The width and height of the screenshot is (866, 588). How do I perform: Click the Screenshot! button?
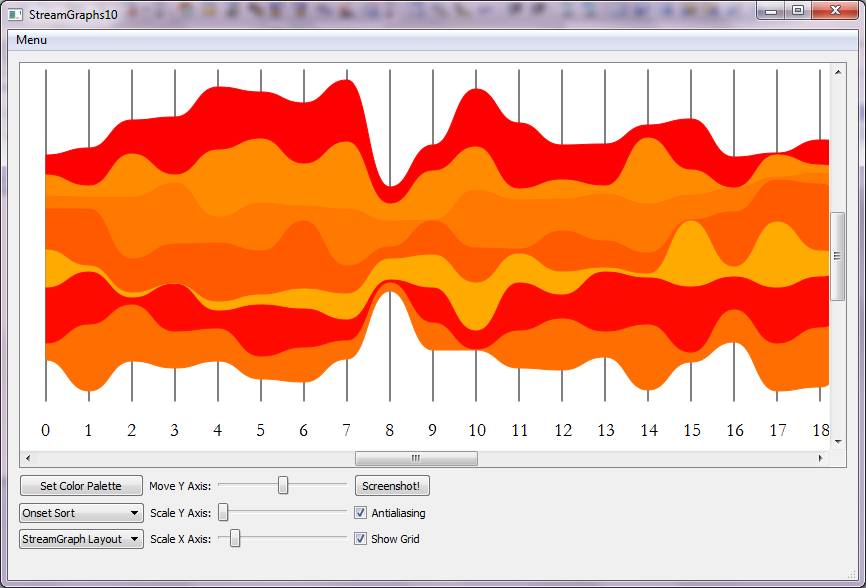tap(392, 486)
